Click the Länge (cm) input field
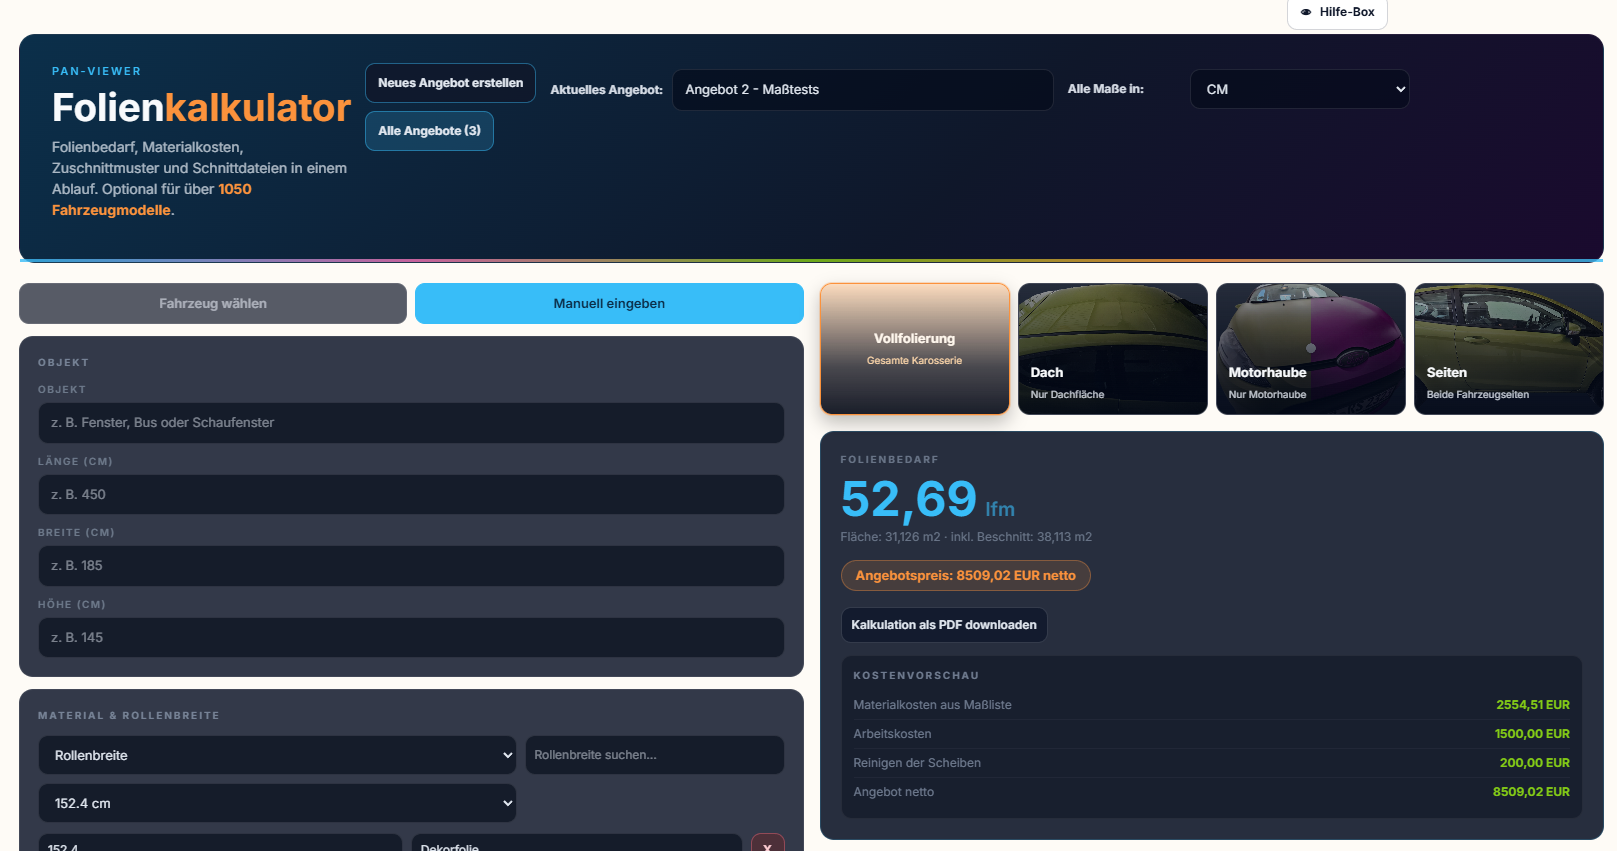 pos(411,495)
